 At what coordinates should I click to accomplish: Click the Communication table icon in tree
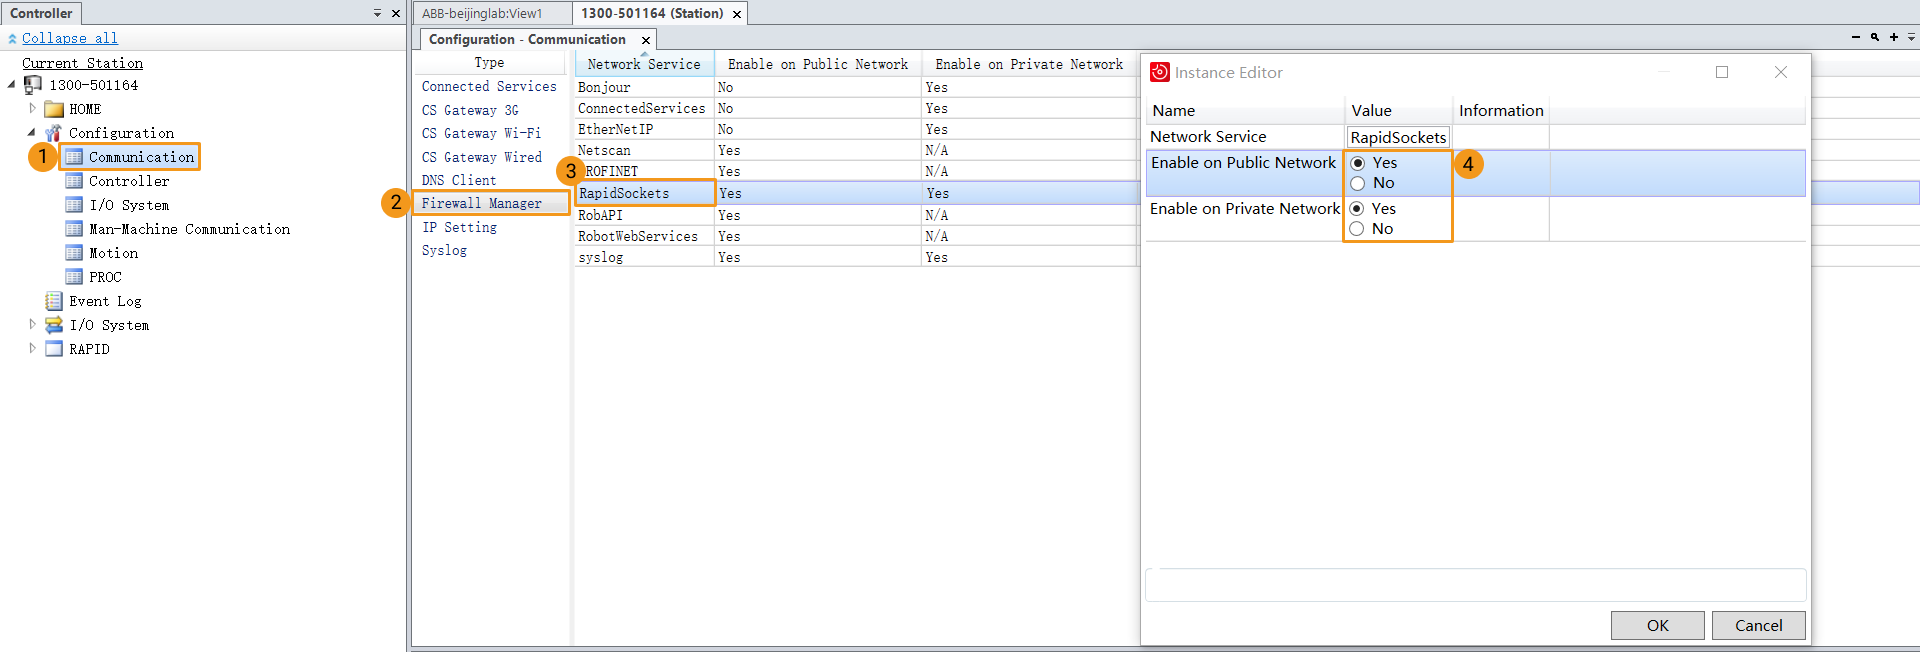tap(74, 157)
